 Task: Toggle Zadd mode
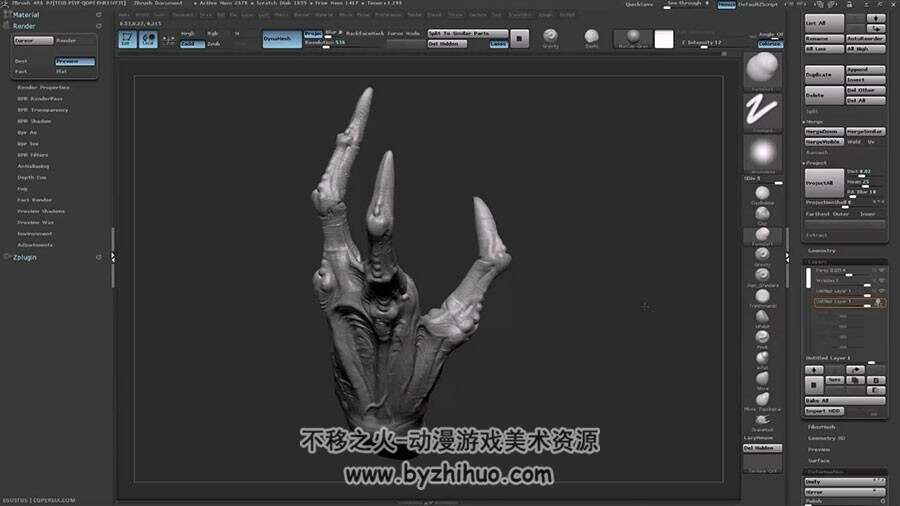point(192,44)
